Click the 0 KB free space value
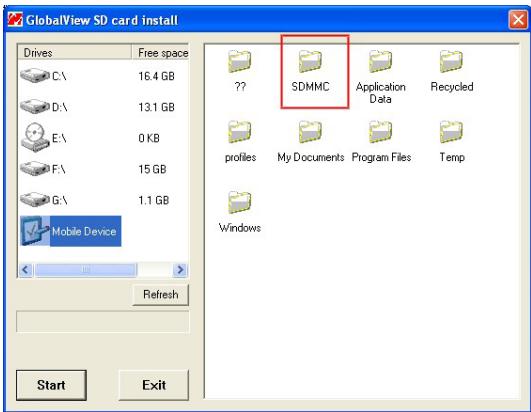Screen dimensions: 531x412 click(149, 138)
